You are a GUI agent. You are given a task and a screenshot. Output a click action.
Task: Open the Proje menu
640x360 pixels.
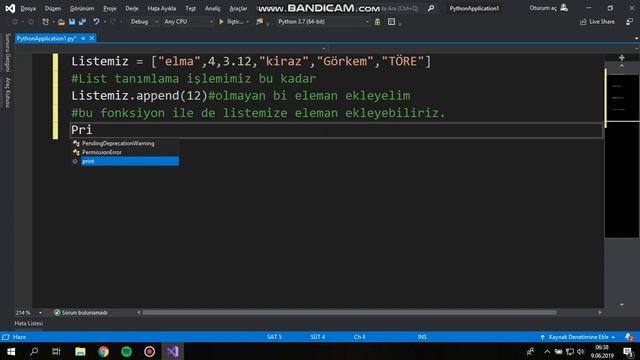[109, 8]
